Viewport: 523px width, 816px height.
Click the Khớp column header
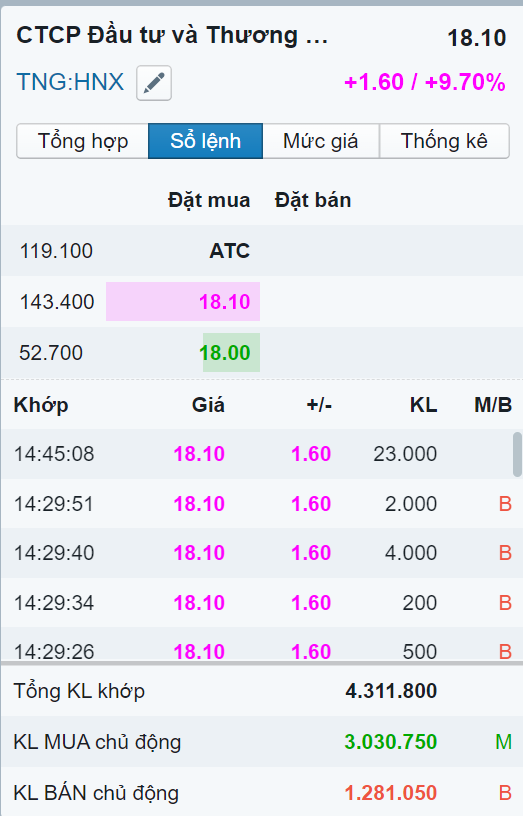click(x=41, y=405)
